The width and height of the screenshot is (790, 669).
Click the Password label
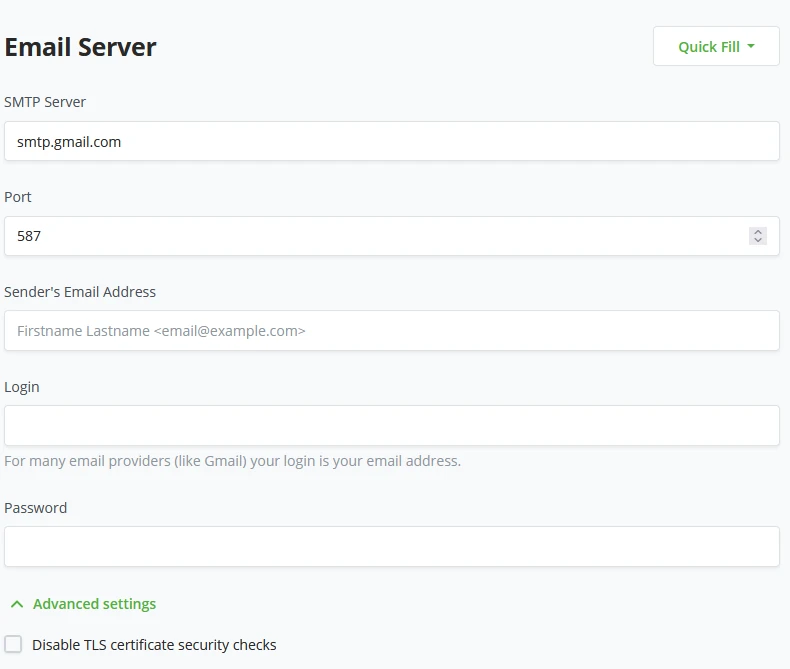pyautogui.click(x=36, y=508)
